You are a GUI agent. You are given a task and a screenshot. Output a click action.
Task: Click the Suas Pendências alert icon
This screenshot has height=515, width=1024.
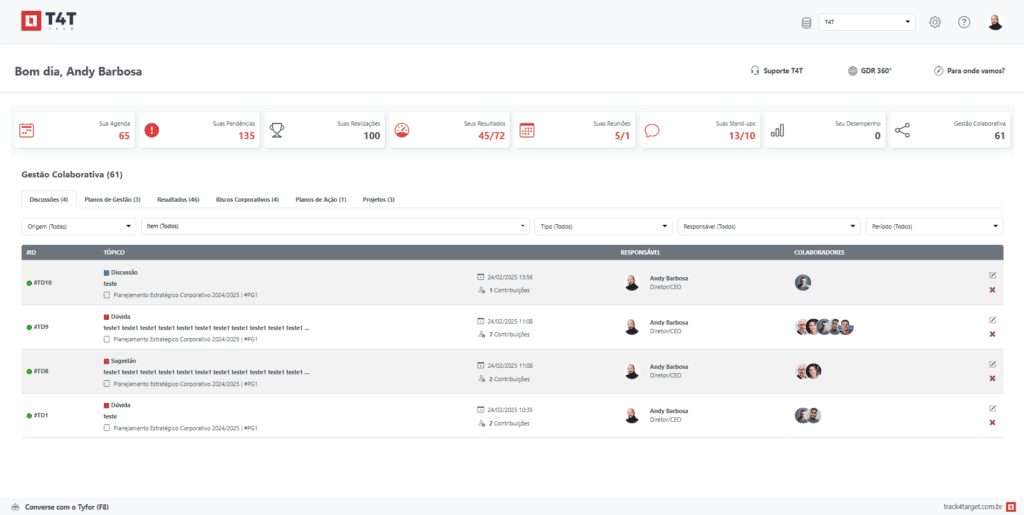tap(152, 130)
